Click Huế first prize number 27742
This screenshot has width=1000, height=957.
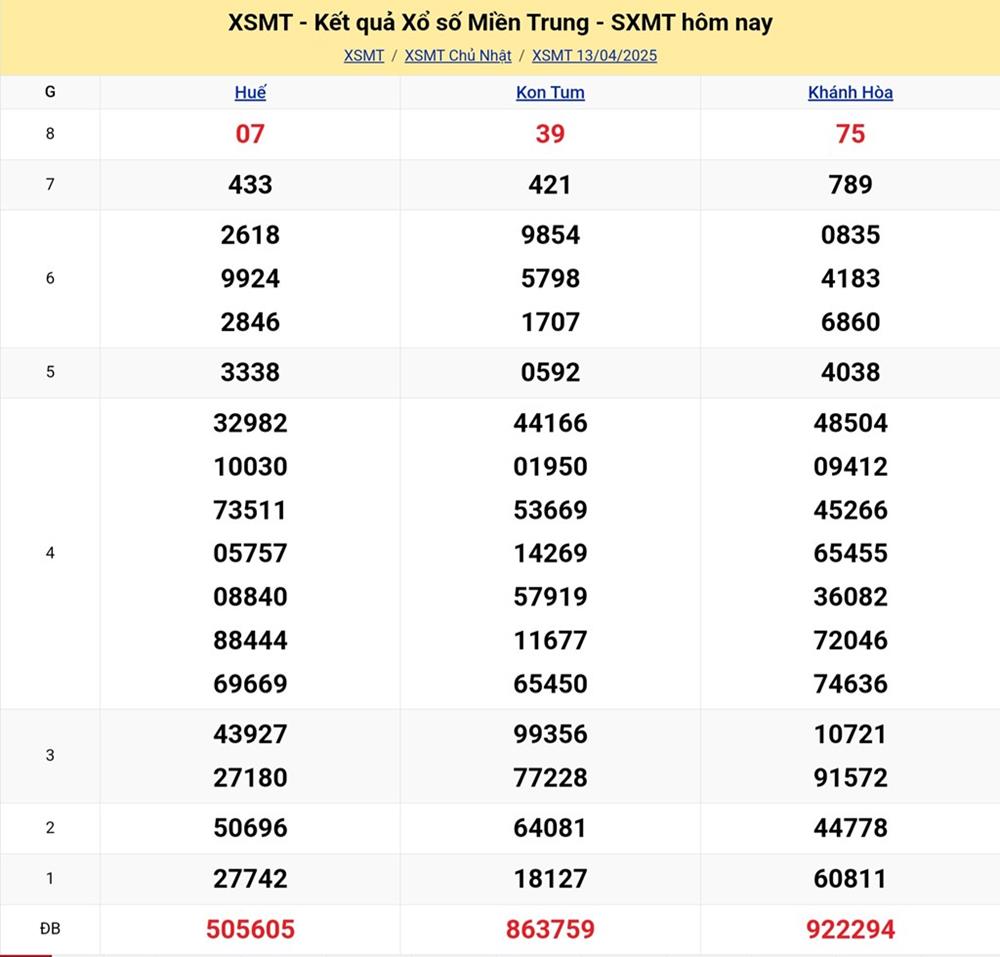[250, 879]
